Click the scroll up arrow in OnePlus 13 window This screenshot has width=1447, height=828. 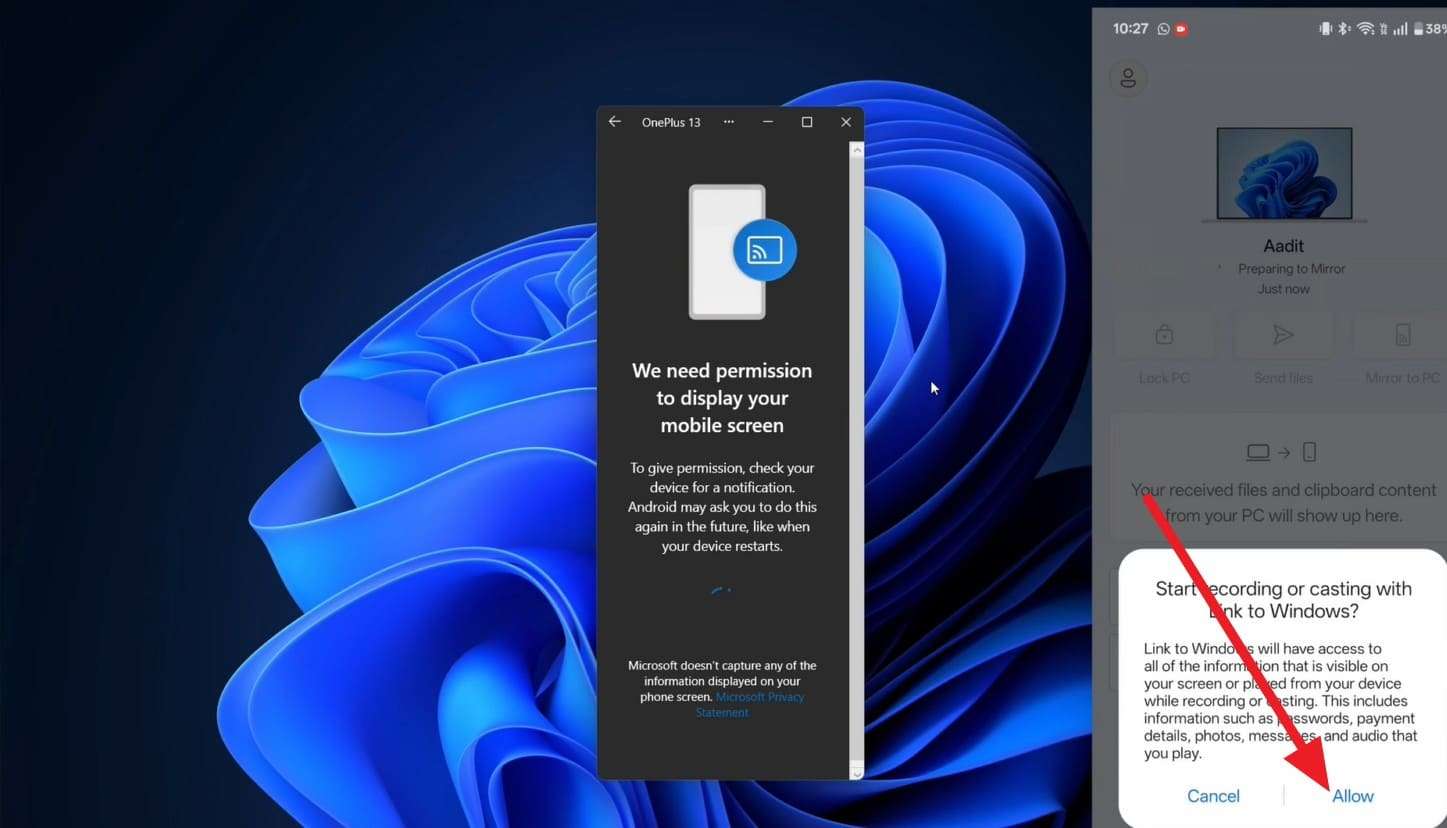856,149
